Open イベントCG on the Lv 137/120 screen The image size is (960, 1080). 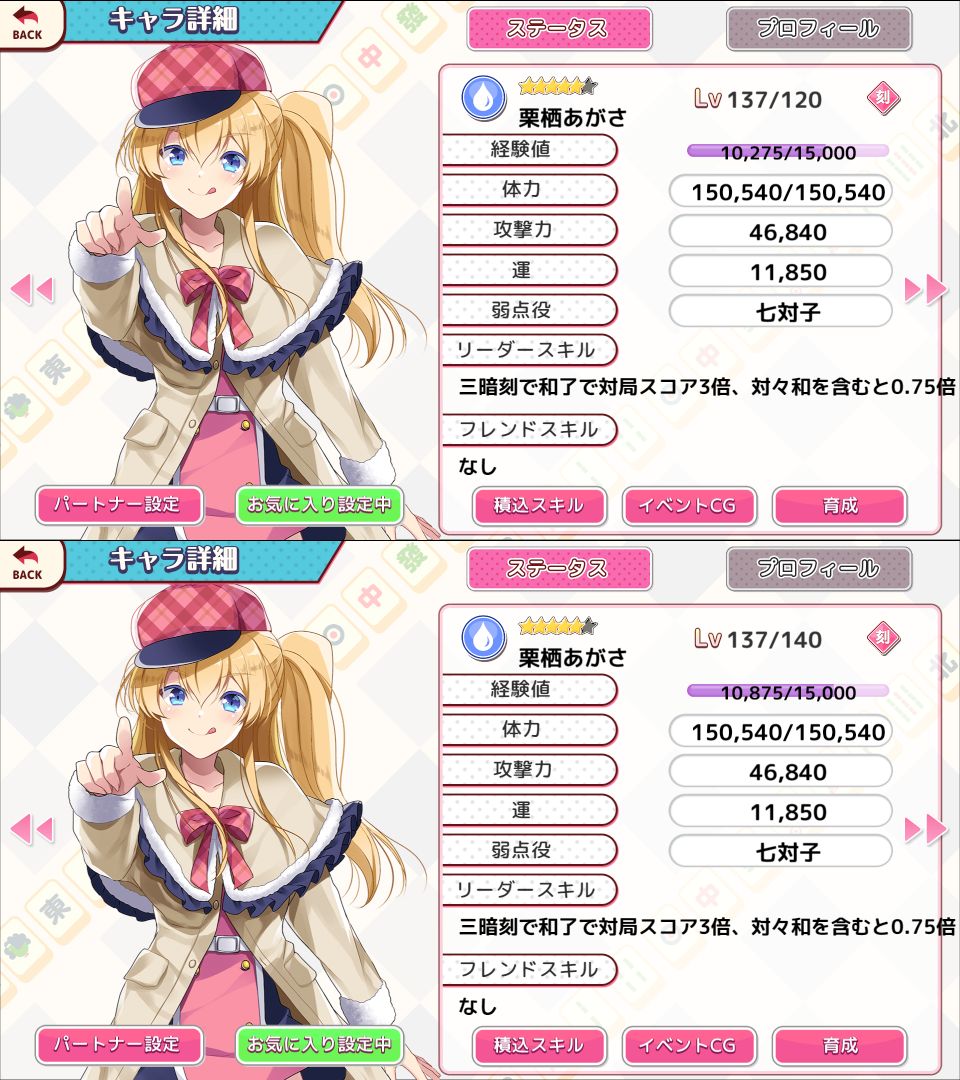pos(689,506)
